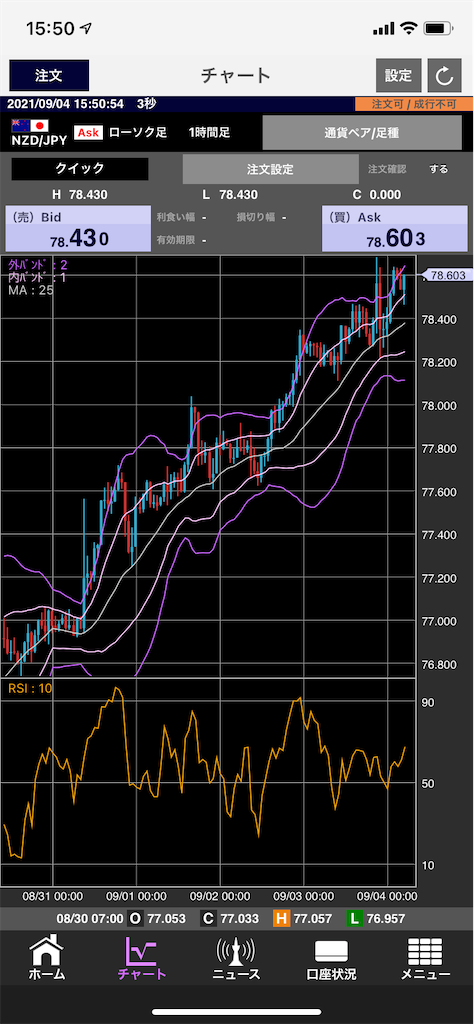
Task: Tap the ローソク足 chart type label
Action: point(138,133)
